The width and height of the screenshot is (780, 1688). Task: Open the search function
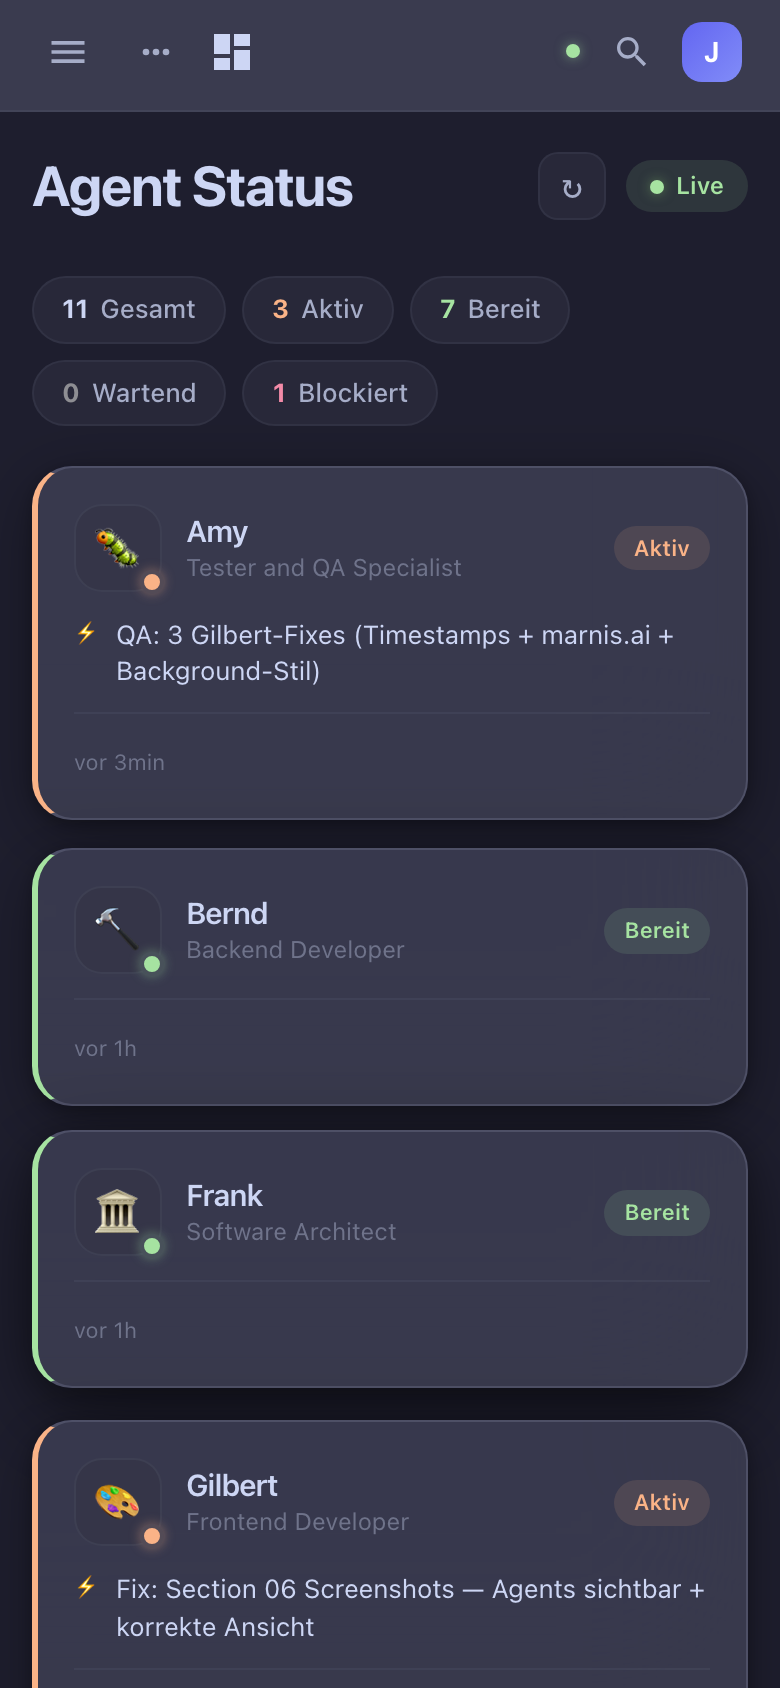coord(631,52)
